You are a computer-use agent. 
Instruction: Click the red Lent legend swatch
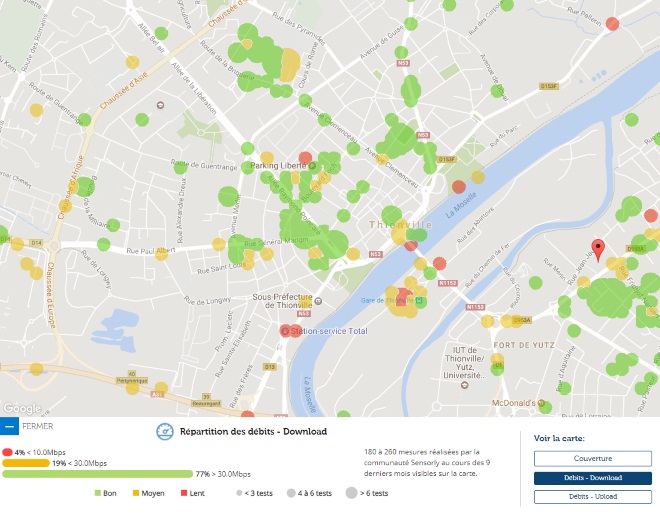184,493
